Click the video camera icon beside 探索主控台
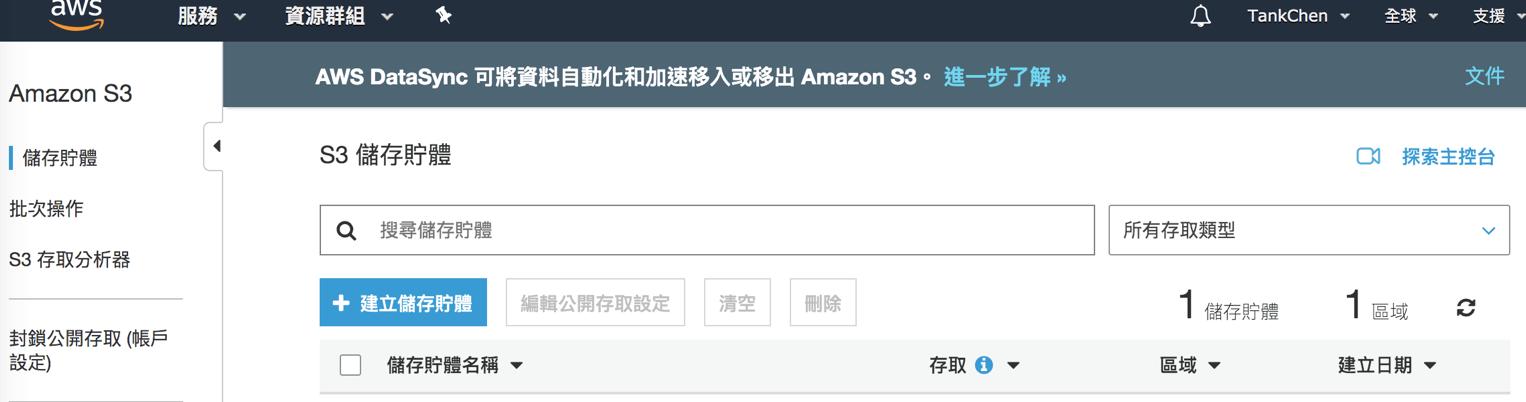Screen dimensions: 1526x402 [x=1368, y=157]
